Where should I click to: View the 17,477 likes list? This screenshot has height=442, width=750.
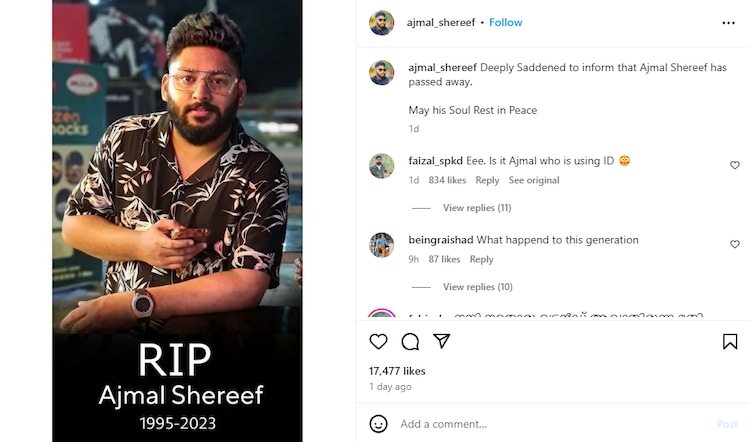[x=397, y=371]
